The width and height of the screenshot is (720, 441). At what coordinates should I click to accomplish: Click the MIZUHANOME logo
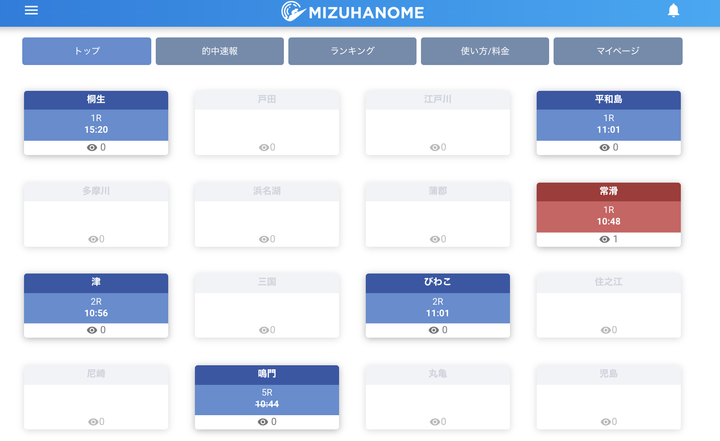(x=353, y=12)
